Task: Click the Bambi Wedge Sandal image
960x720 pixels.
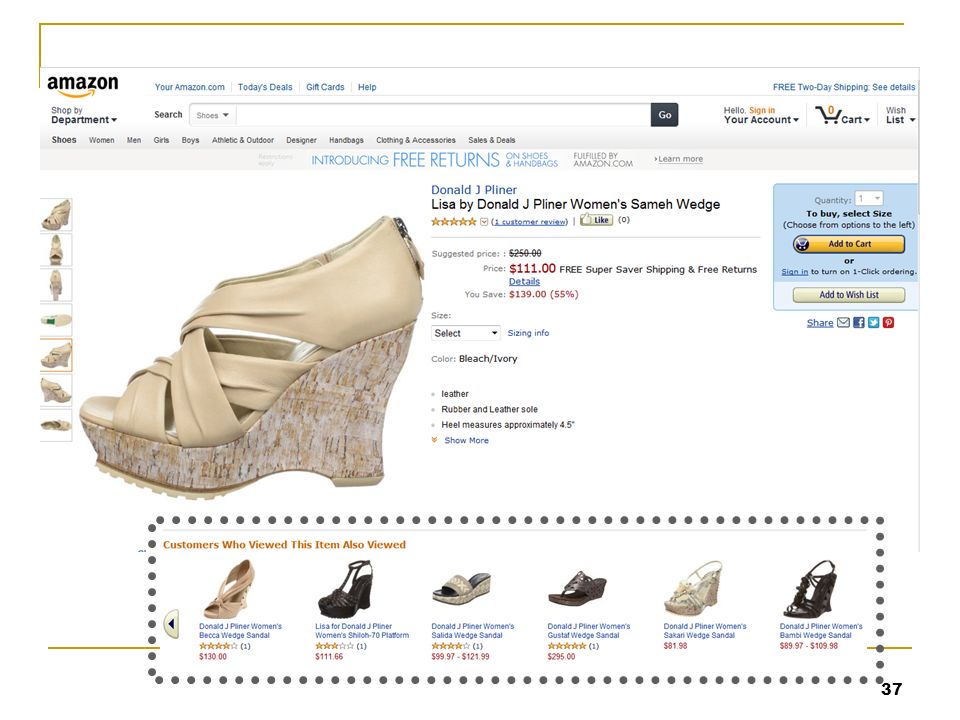Action: coord(810,589)
